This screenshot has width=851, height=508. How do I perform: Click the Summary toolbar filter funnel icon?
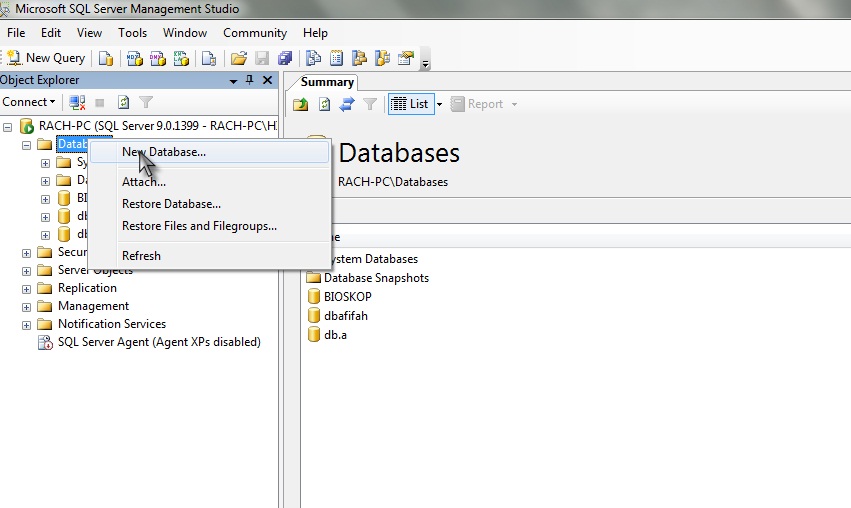pos(370,104)
